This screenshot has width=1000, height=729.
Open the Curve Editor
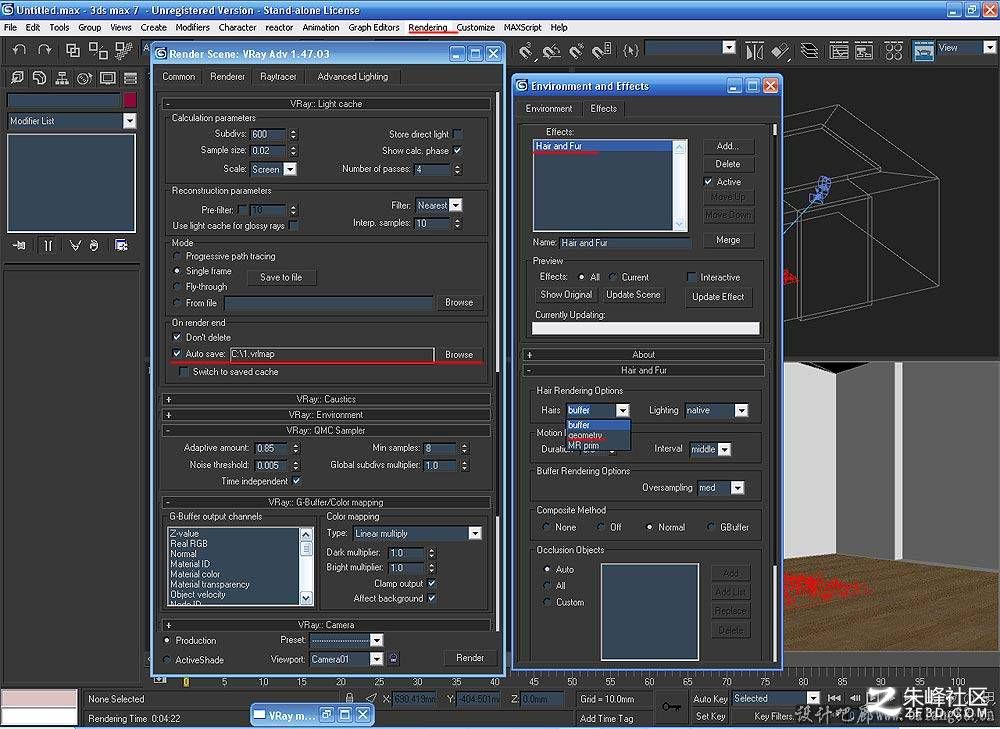point(839,51)
